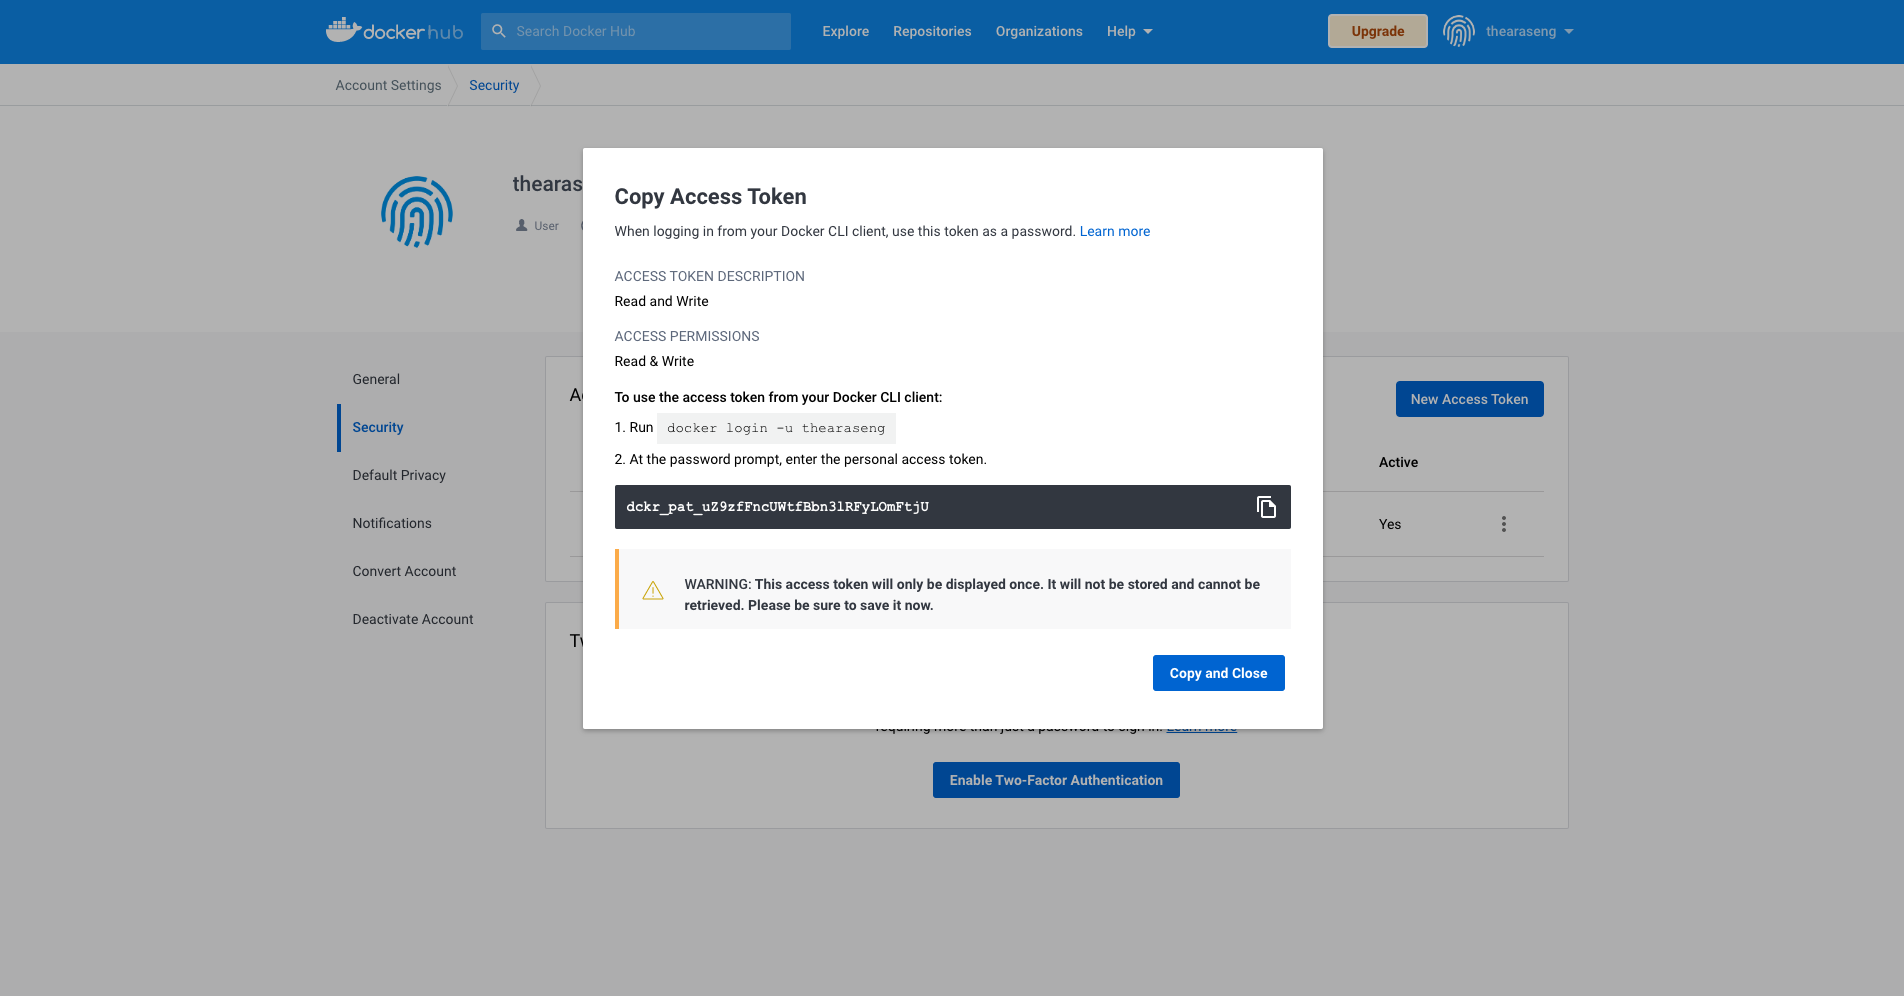
Task: Open Notifications settings
Action: pyautogui.click(x=392, y=523)
